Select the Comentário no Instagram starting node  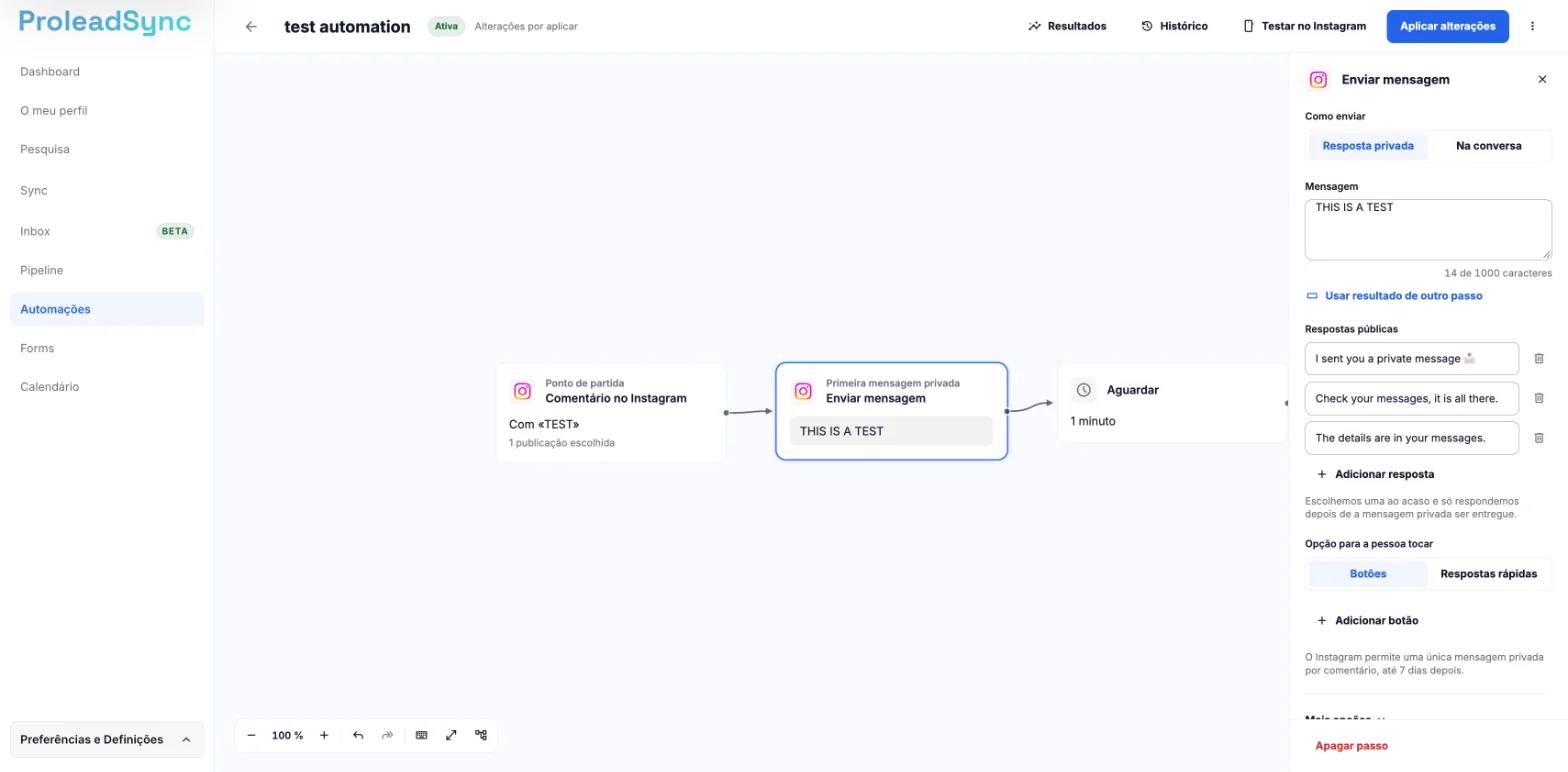pyautogui.click(x=611, y=412)
